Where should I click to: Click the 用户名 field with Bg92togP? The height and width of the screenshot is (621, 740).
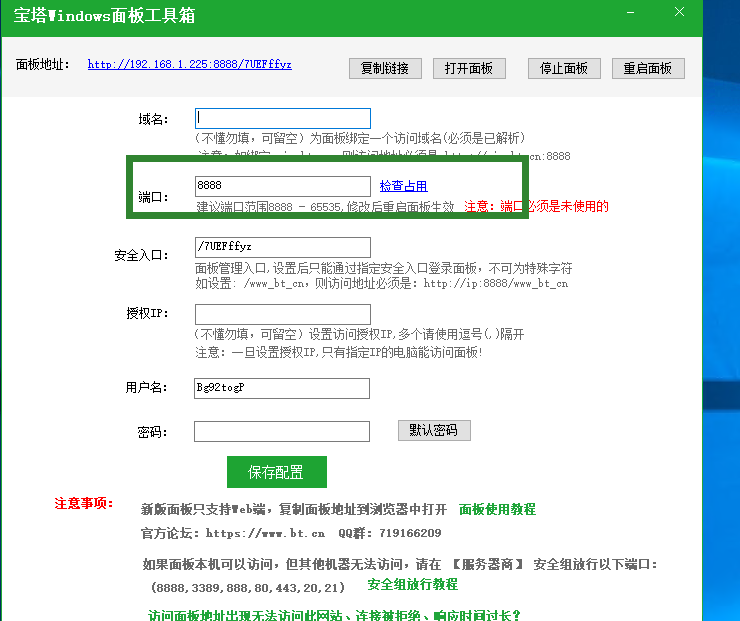[x=282, y=388]
